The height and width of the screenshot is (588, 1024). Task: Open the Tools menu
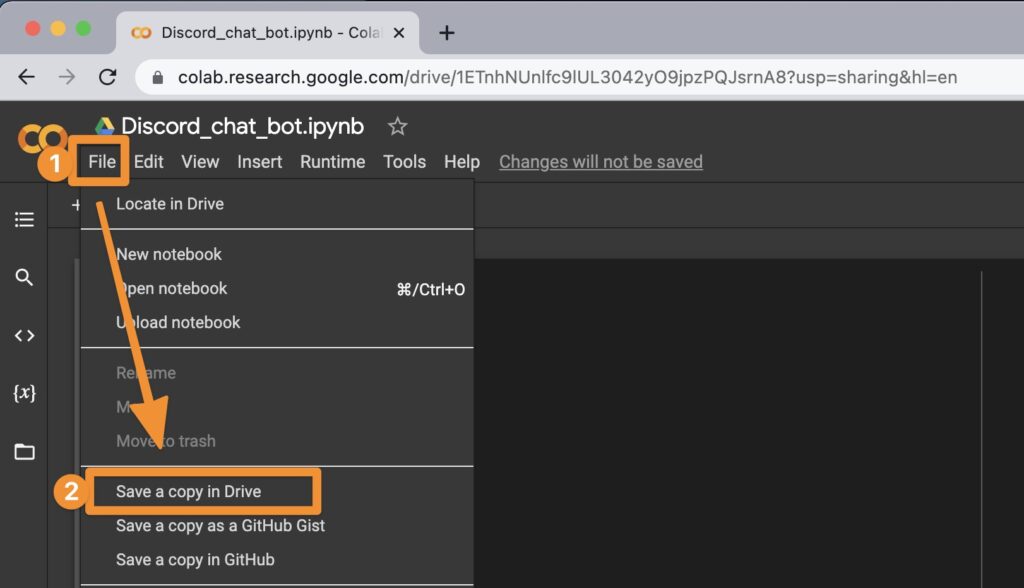[404, 161]
